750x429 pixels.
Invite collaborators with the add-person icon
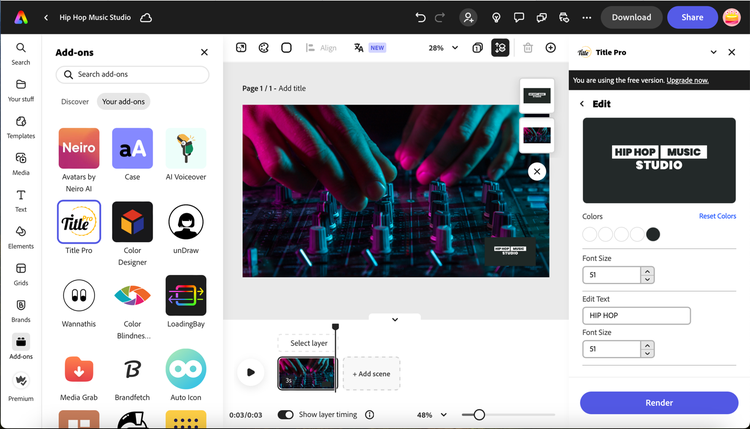tap(468, 18)
